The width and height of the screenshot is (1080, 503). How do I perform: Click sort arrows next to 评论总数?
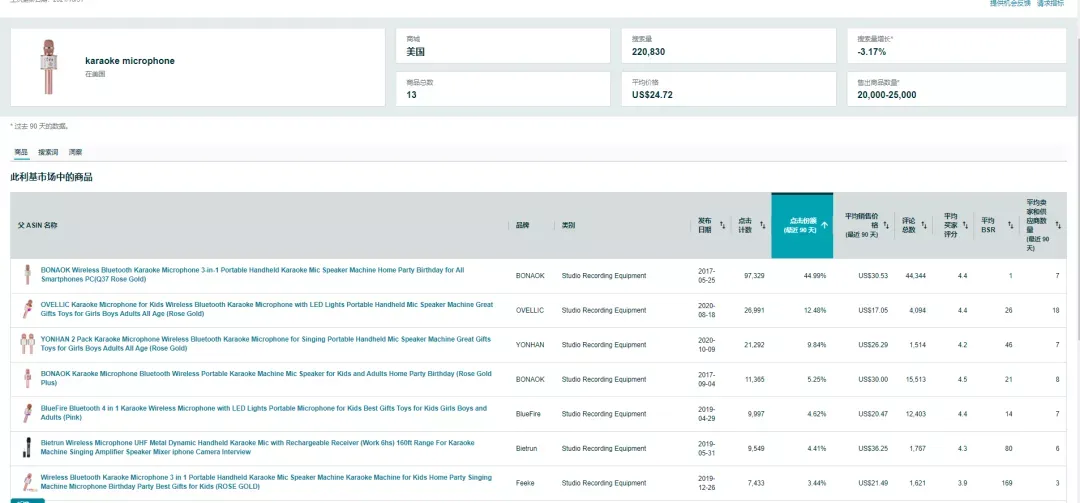(x=926, y=225)
